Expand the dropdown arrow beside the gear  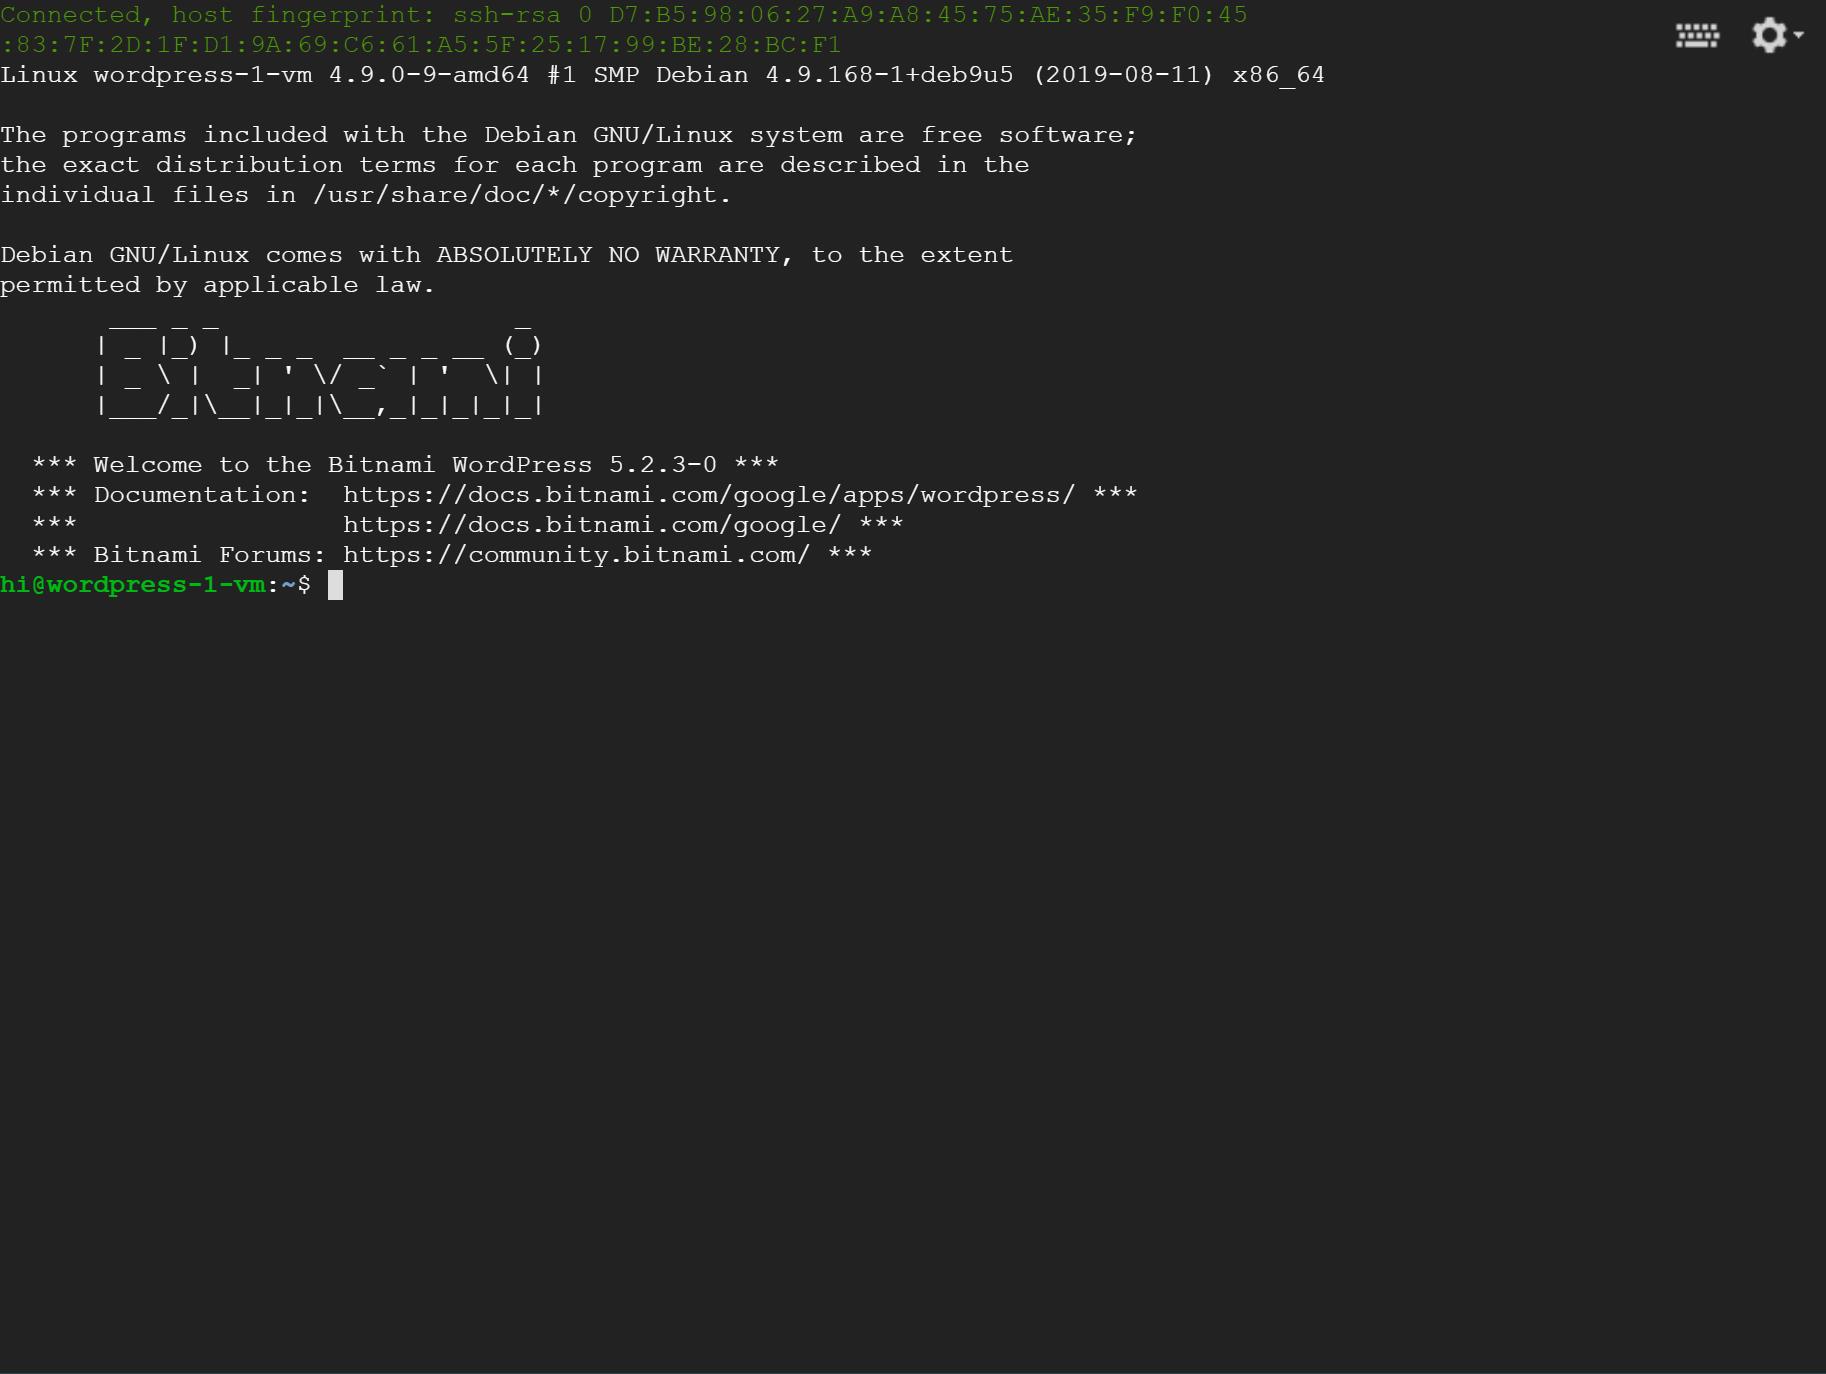click(1799, 35)
